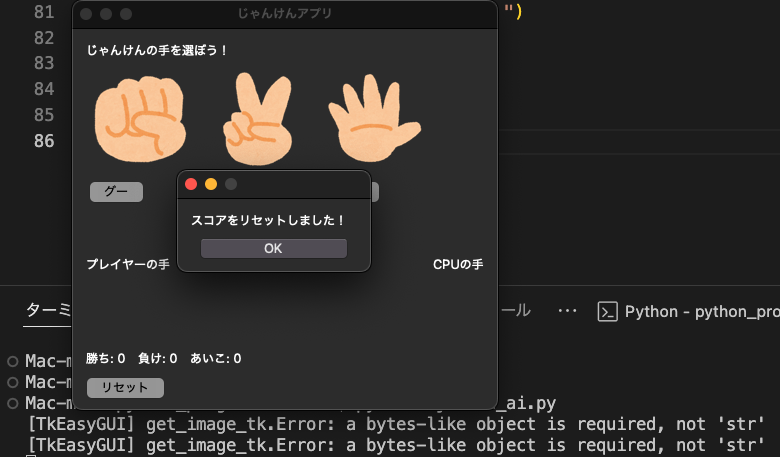The width and height of the screenshot is (780, 457).
Task: Select the Python terminal icon in panel
Action: click(x=607, y=312)
